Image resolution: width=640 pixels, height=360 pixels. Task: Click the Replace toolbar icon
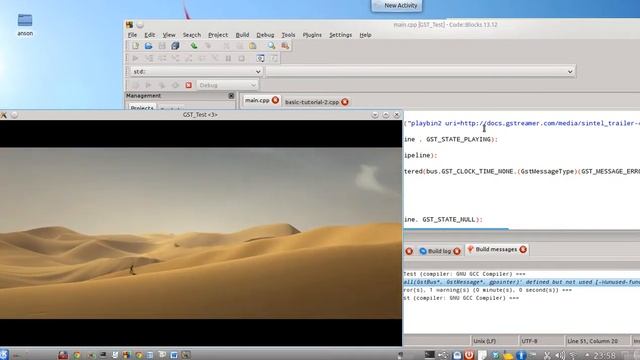point(285,46)
